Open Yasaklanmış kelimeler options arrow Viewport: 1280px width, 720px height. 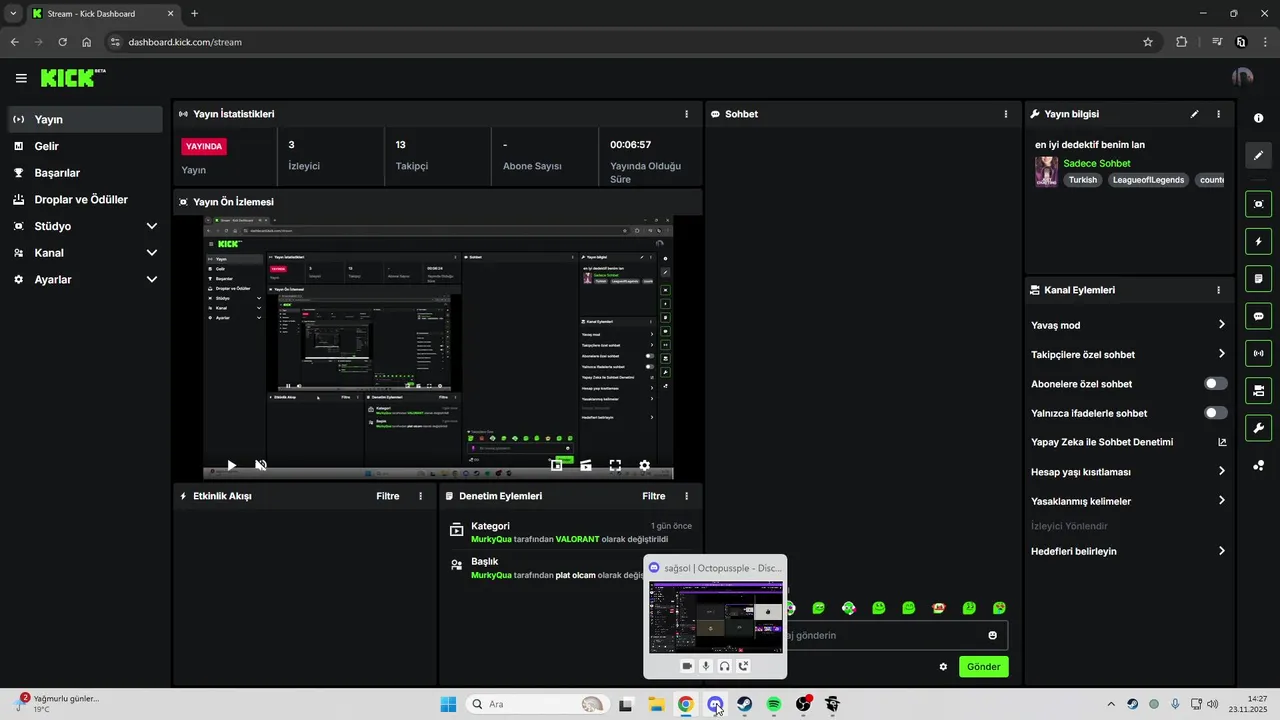point(1221,501)
